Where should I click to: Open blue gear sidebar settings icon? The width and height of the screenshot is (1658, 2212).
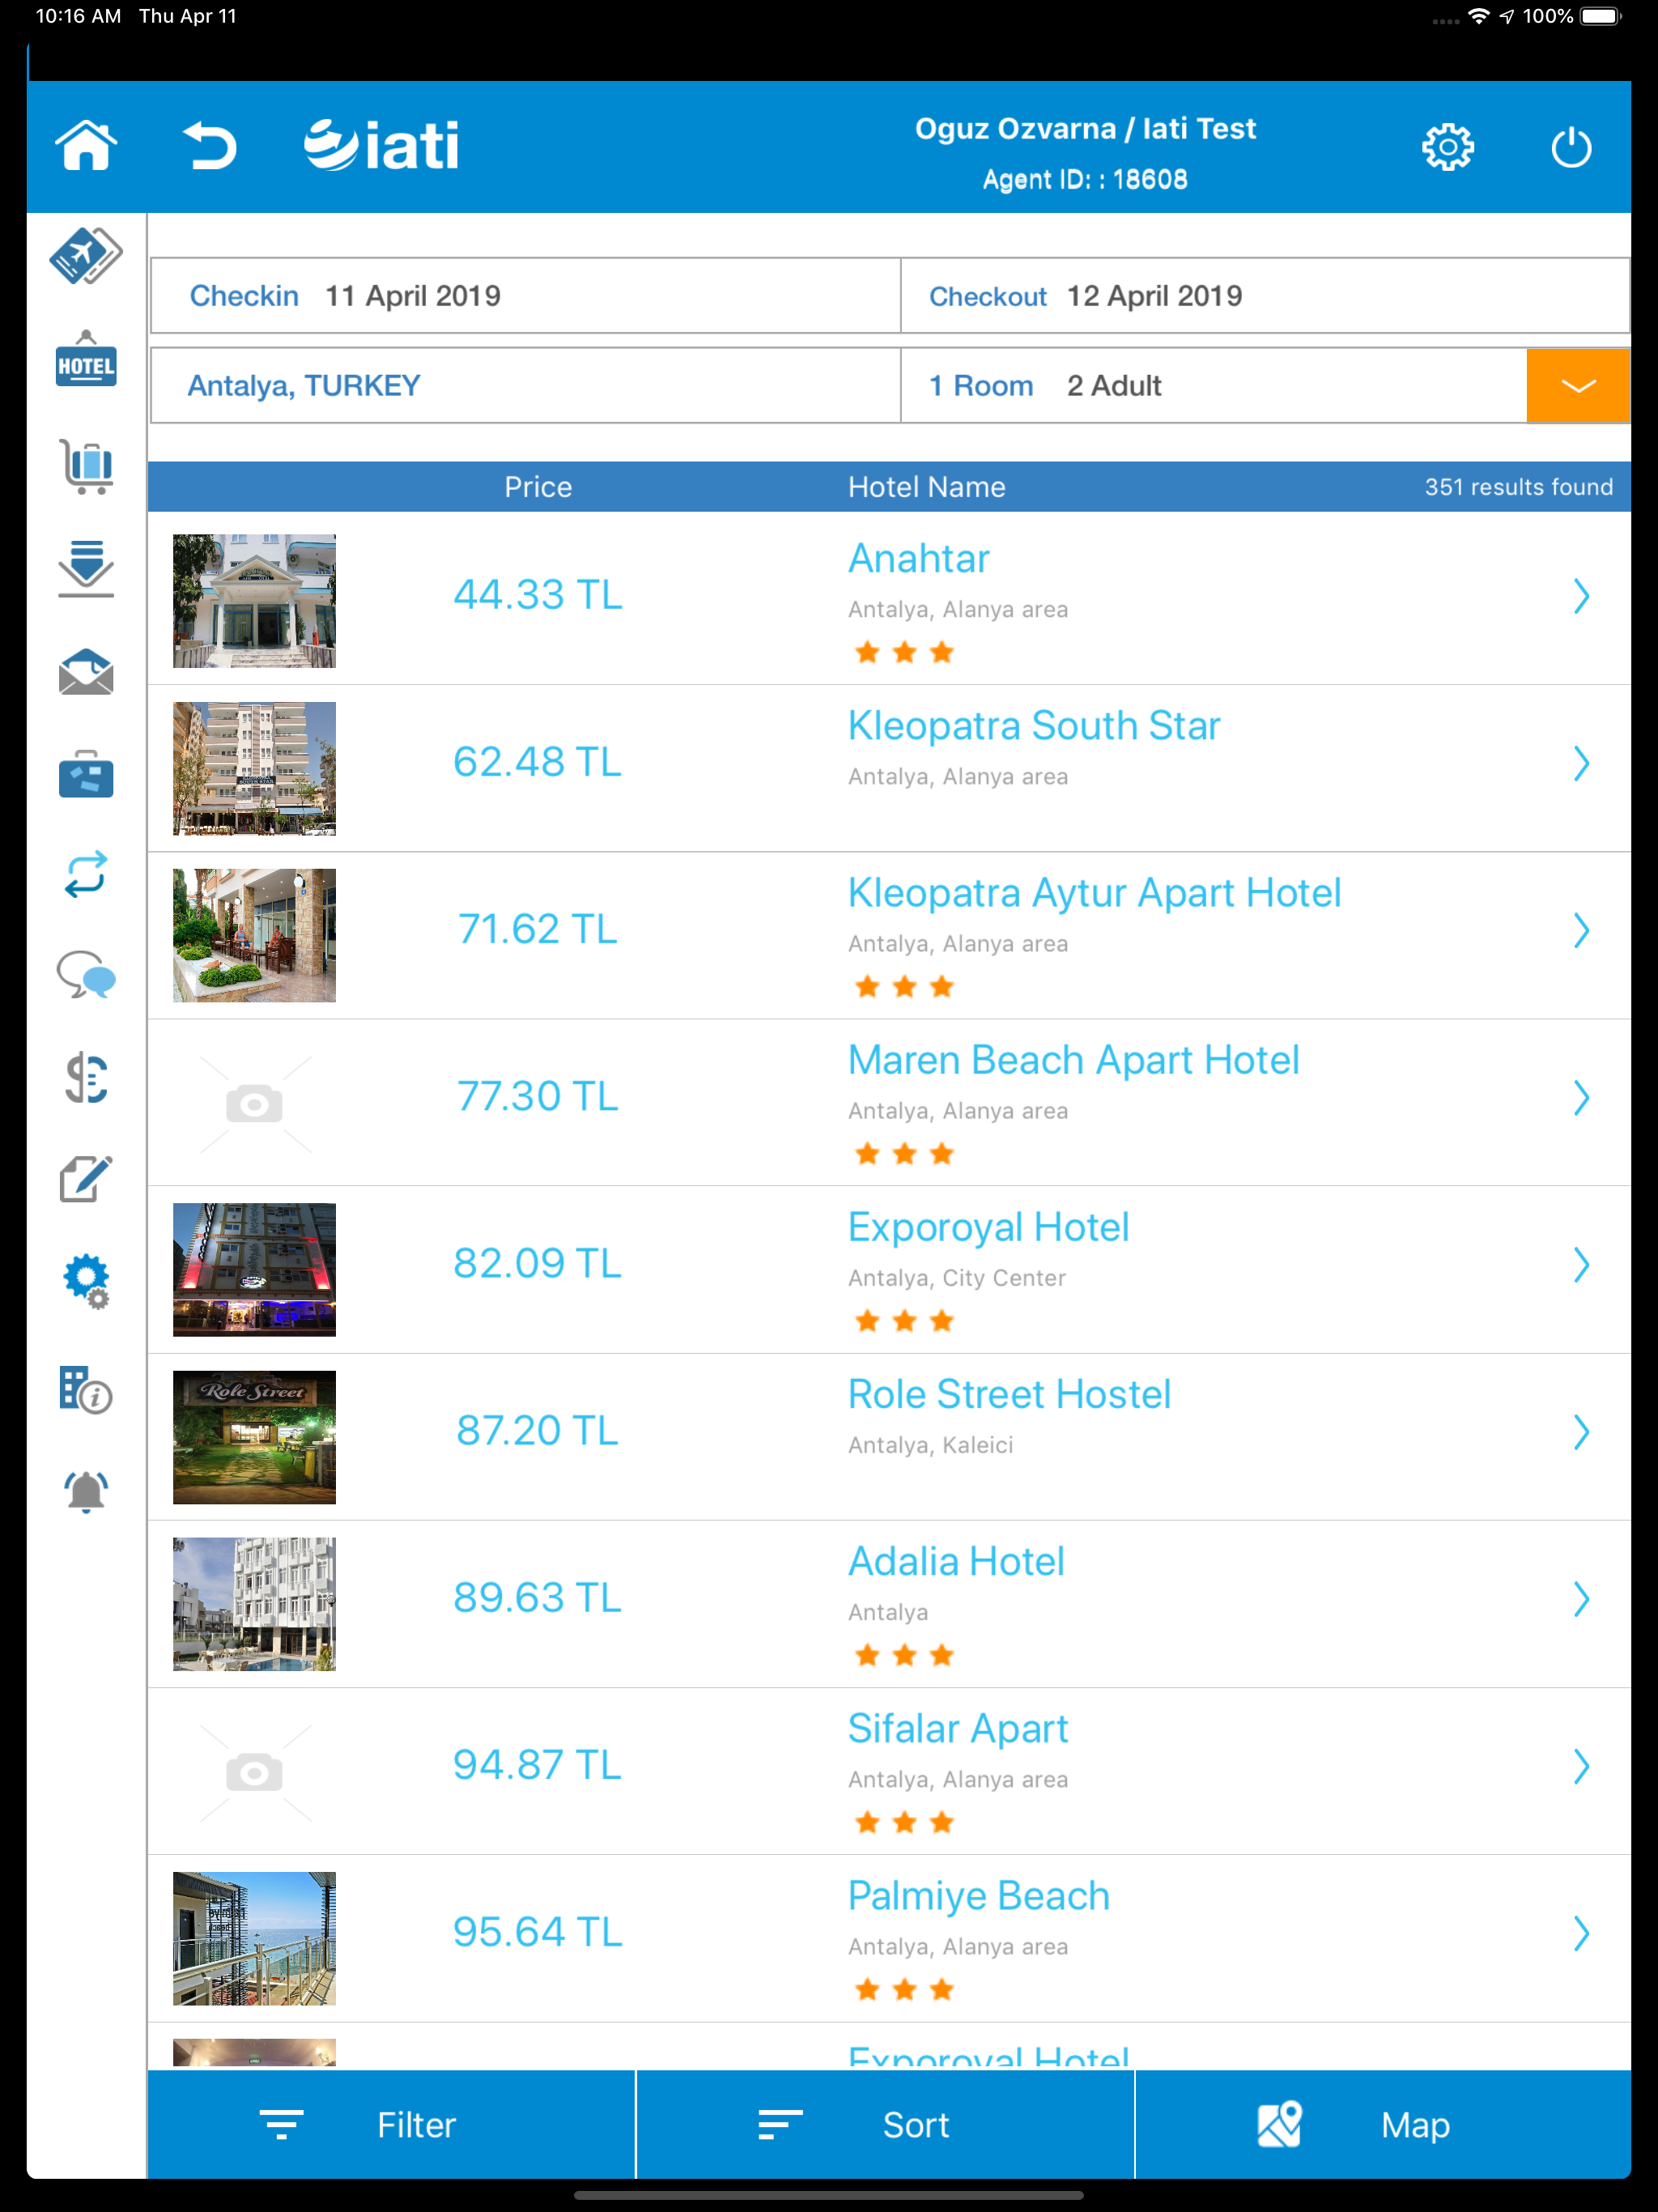pyautogui.click(x=86, y=1281)
